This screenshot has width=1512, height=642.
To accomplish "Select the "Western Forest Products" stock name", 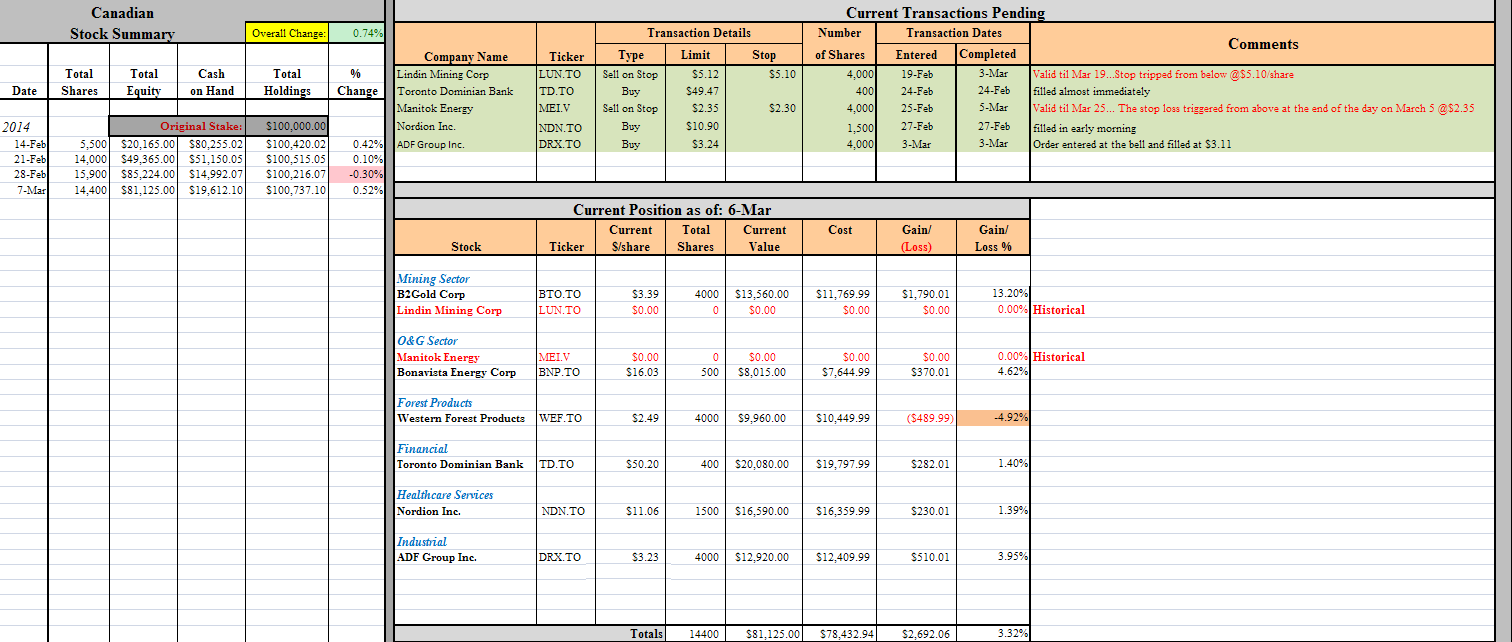I will [461, 418].
